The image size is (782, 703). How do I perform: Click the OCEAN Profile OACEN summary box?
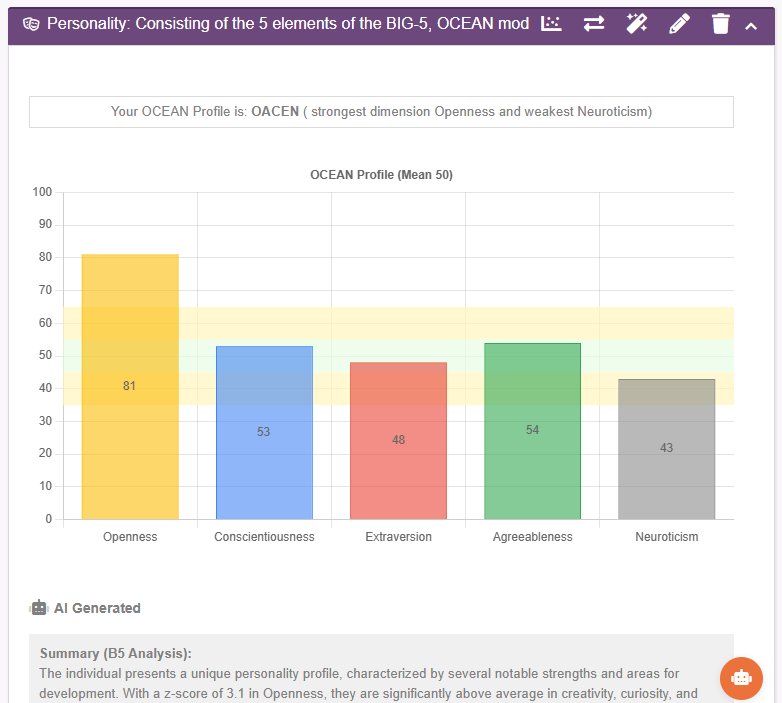pyautogui.click(x=381, y=112)
